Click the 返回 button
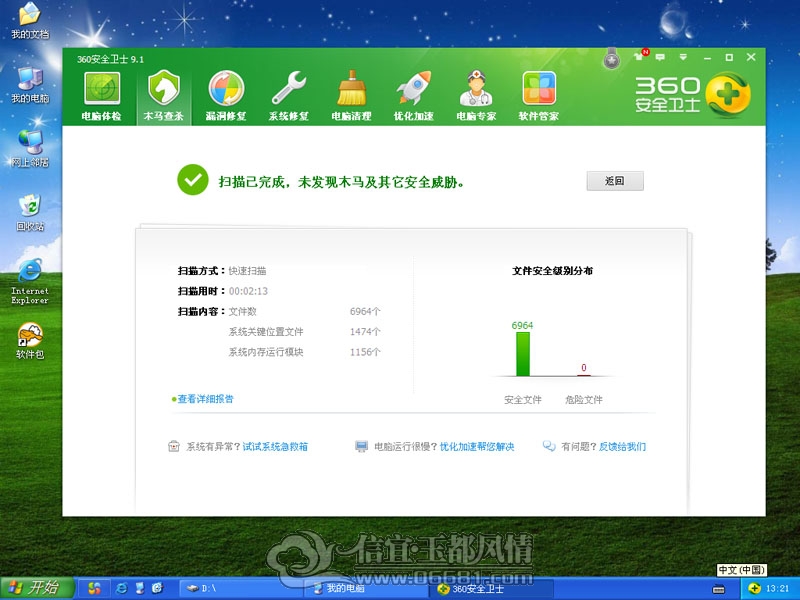This screenshot has height=600, width=800. (614, 181)
